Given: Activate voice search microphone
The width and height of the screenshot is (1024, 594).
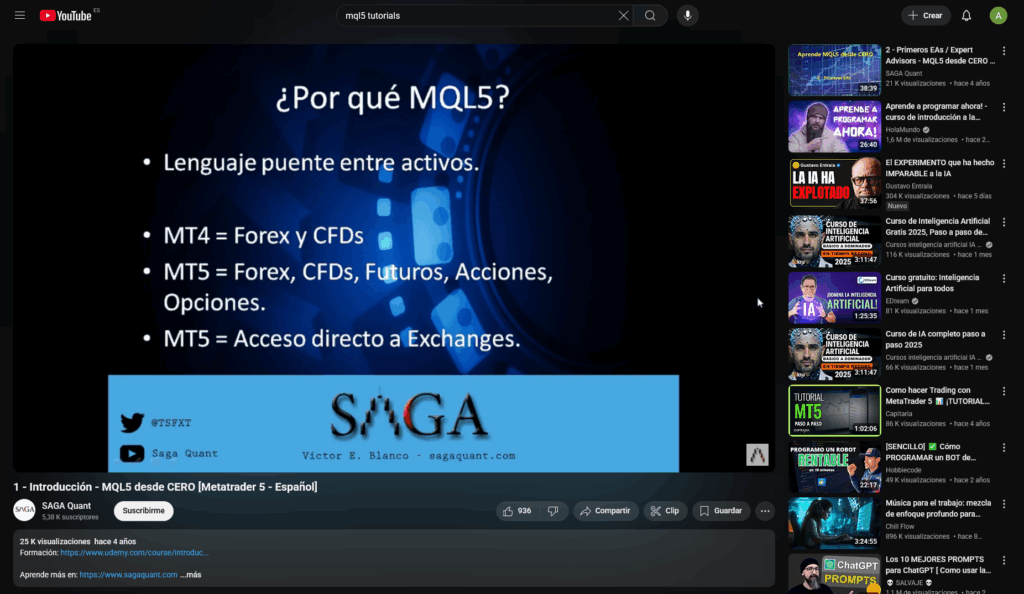Looking at the screenshot, I should pos(687,16).
